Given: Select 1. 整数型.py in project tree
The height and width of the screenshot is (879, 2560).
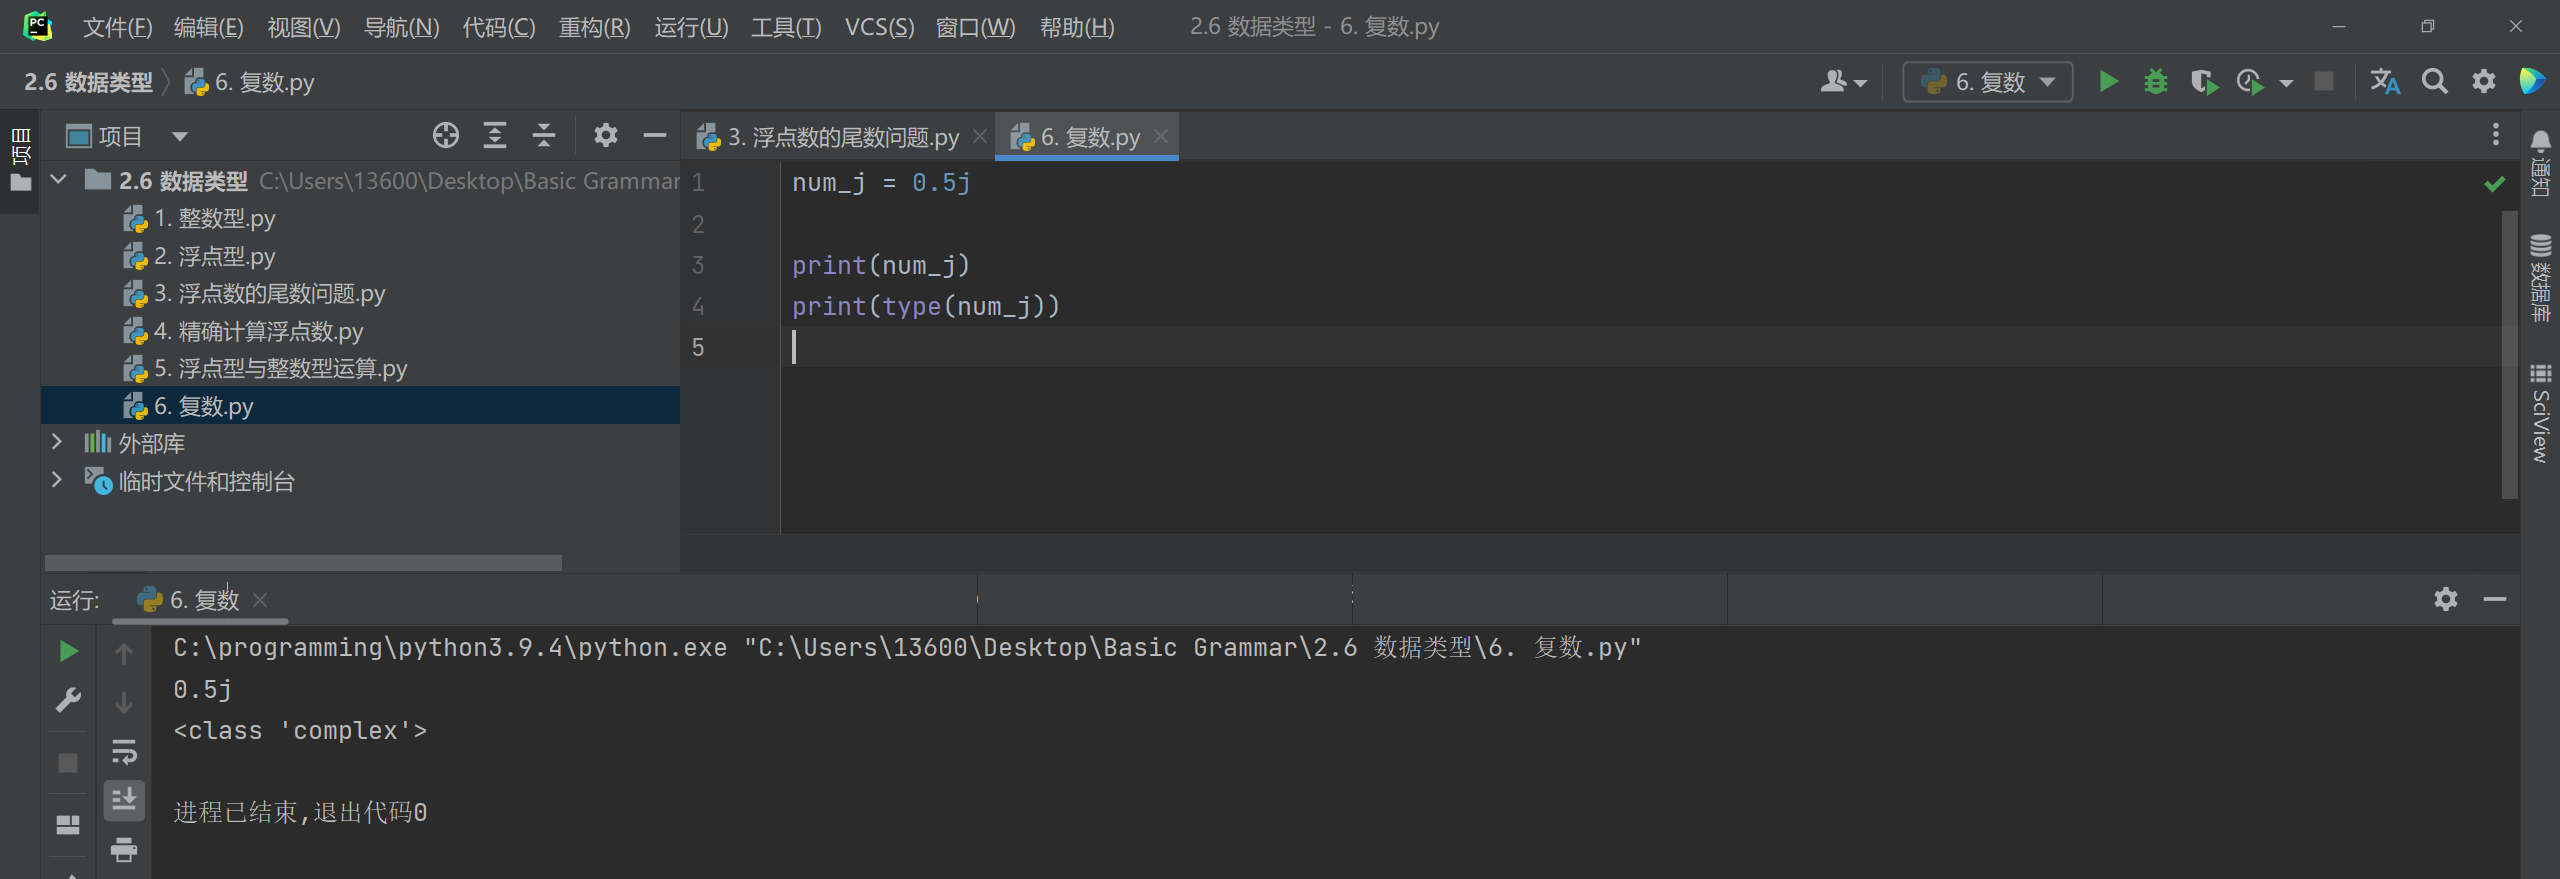Looking at the screenshot, I should [x=213, y=218].
